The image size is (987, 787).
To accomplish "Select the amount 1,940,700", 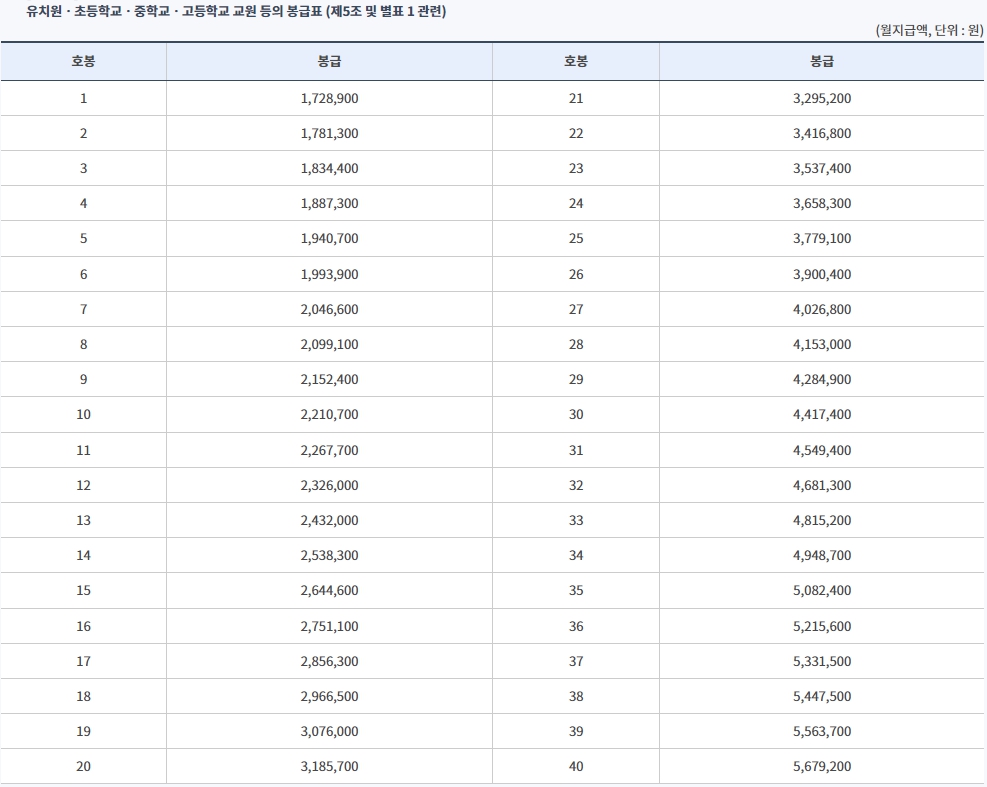I will tap(329, 238).
